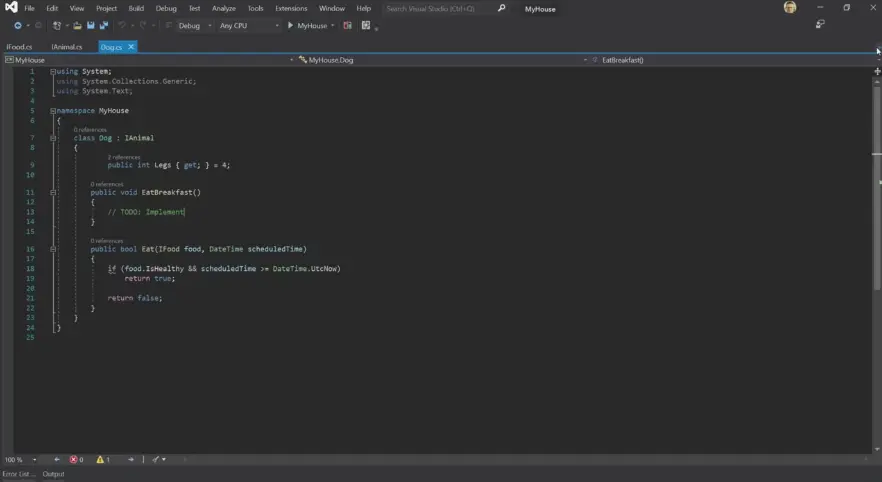Open the File menu
This screenshot has width=882, height=482.
[x=29, y=8]
